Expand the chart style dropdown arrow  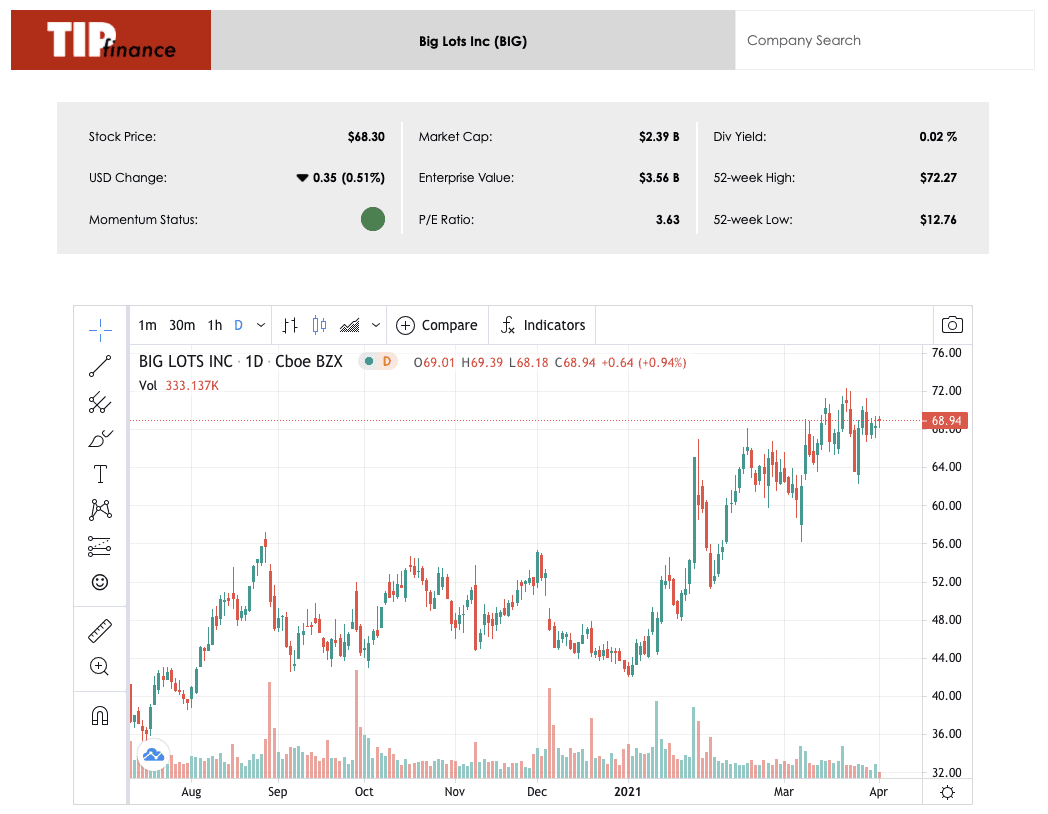click(376, 325)
